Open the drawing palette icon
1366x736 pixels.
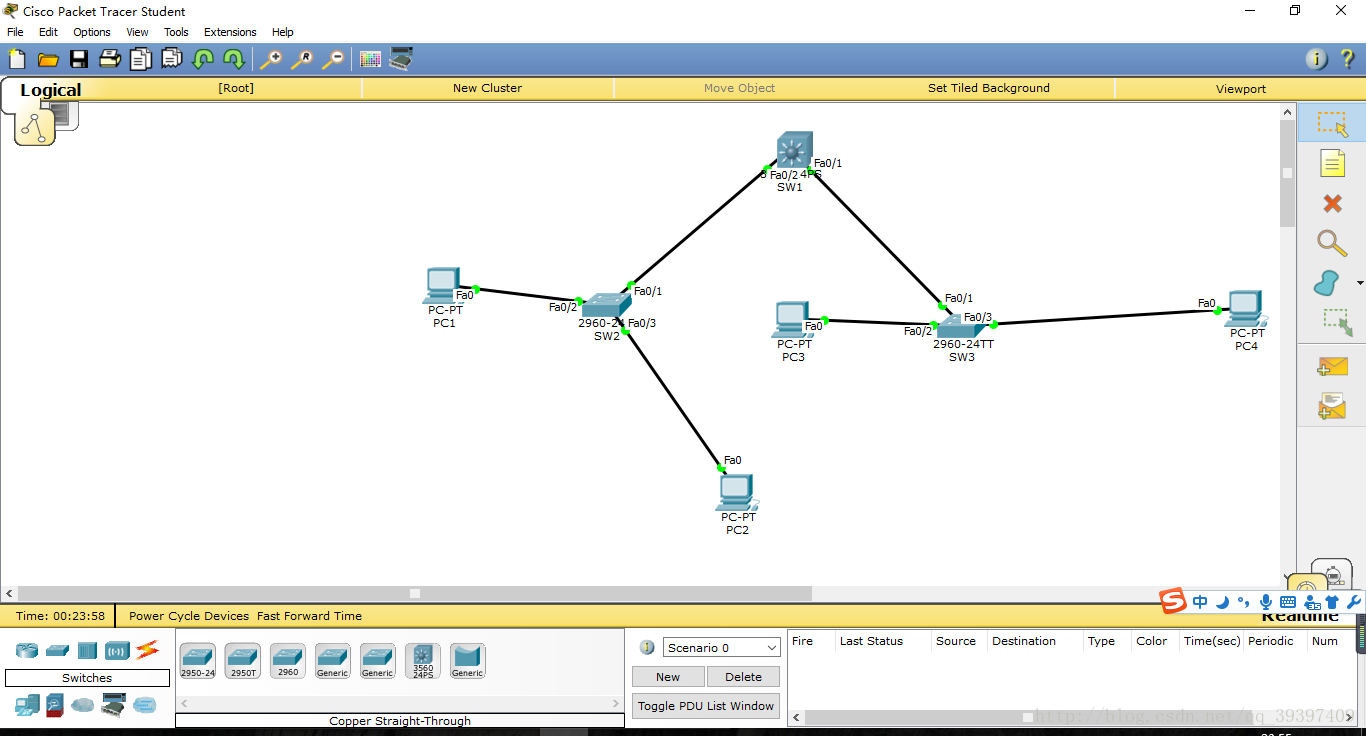[x=371, y=59]
